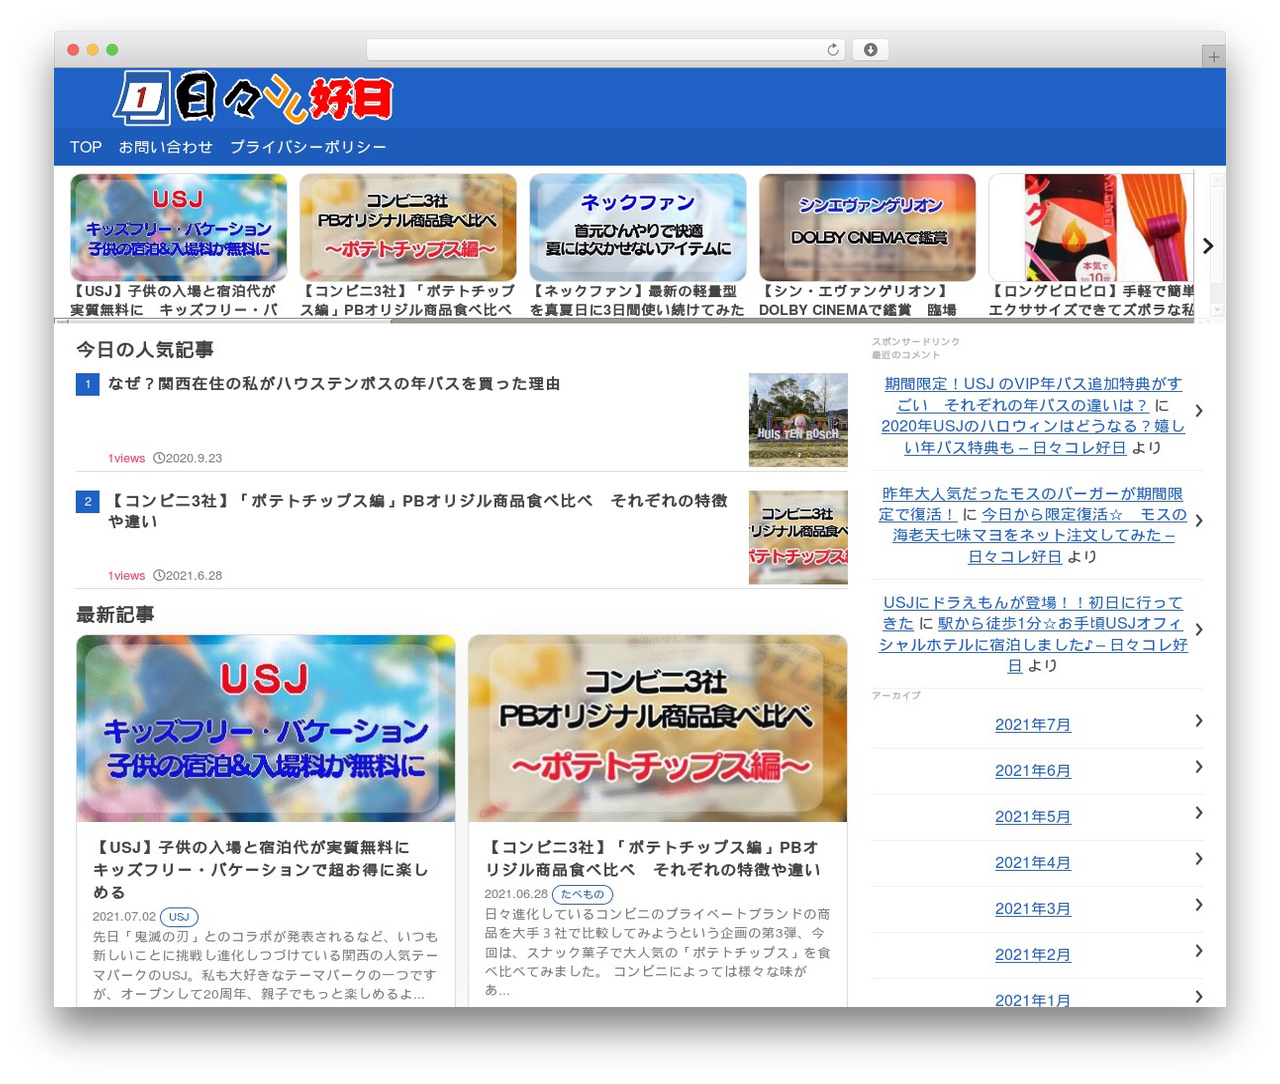Click chevron next to 2021年7月
Screen dimensions: 1280x1084
[x=1198, y=721]
